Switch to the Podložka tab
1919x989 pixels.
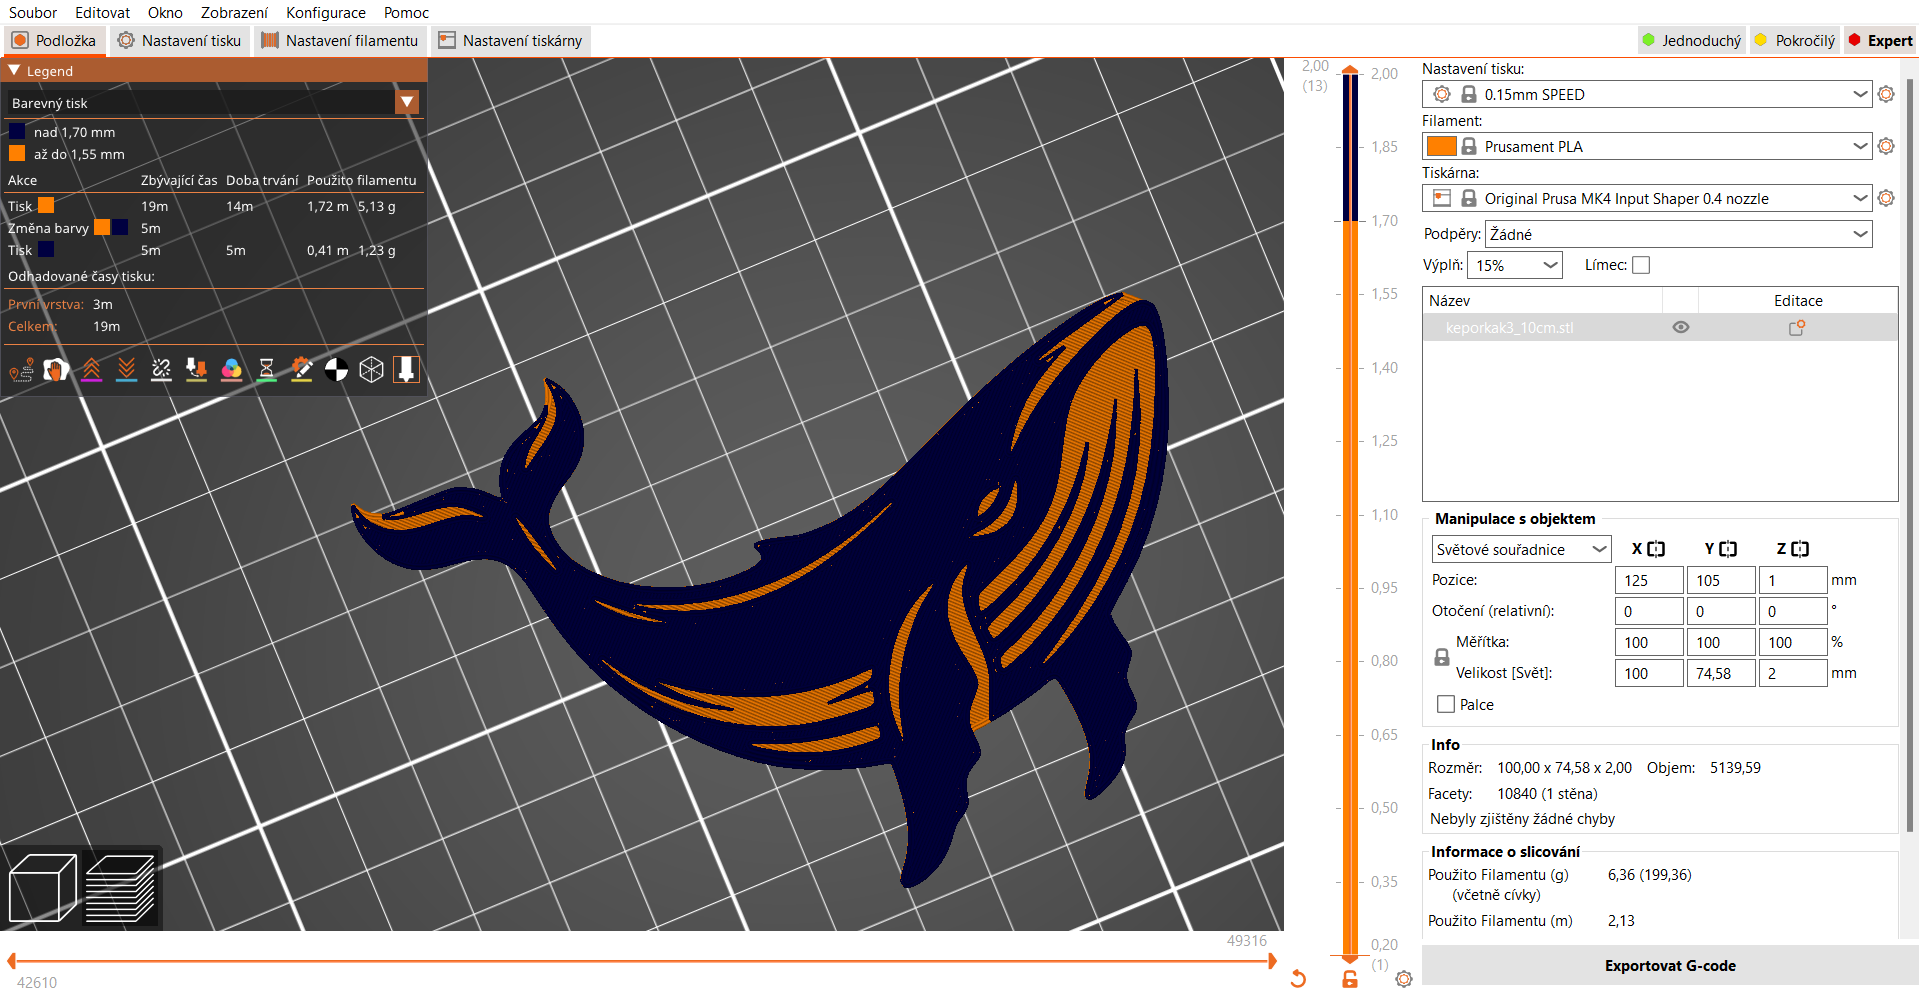(x=55, y=41)
